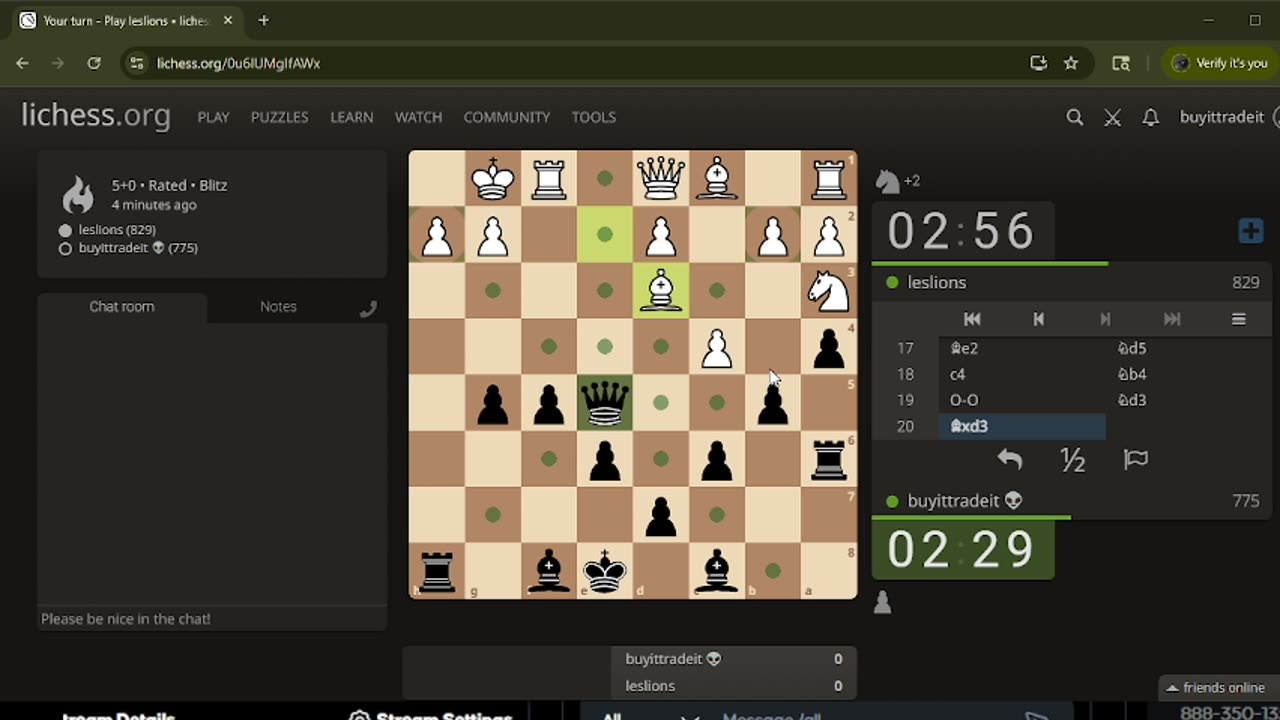1280x720 pixels.
Task: Move the queen to the e4 dot
Action: 605,346
